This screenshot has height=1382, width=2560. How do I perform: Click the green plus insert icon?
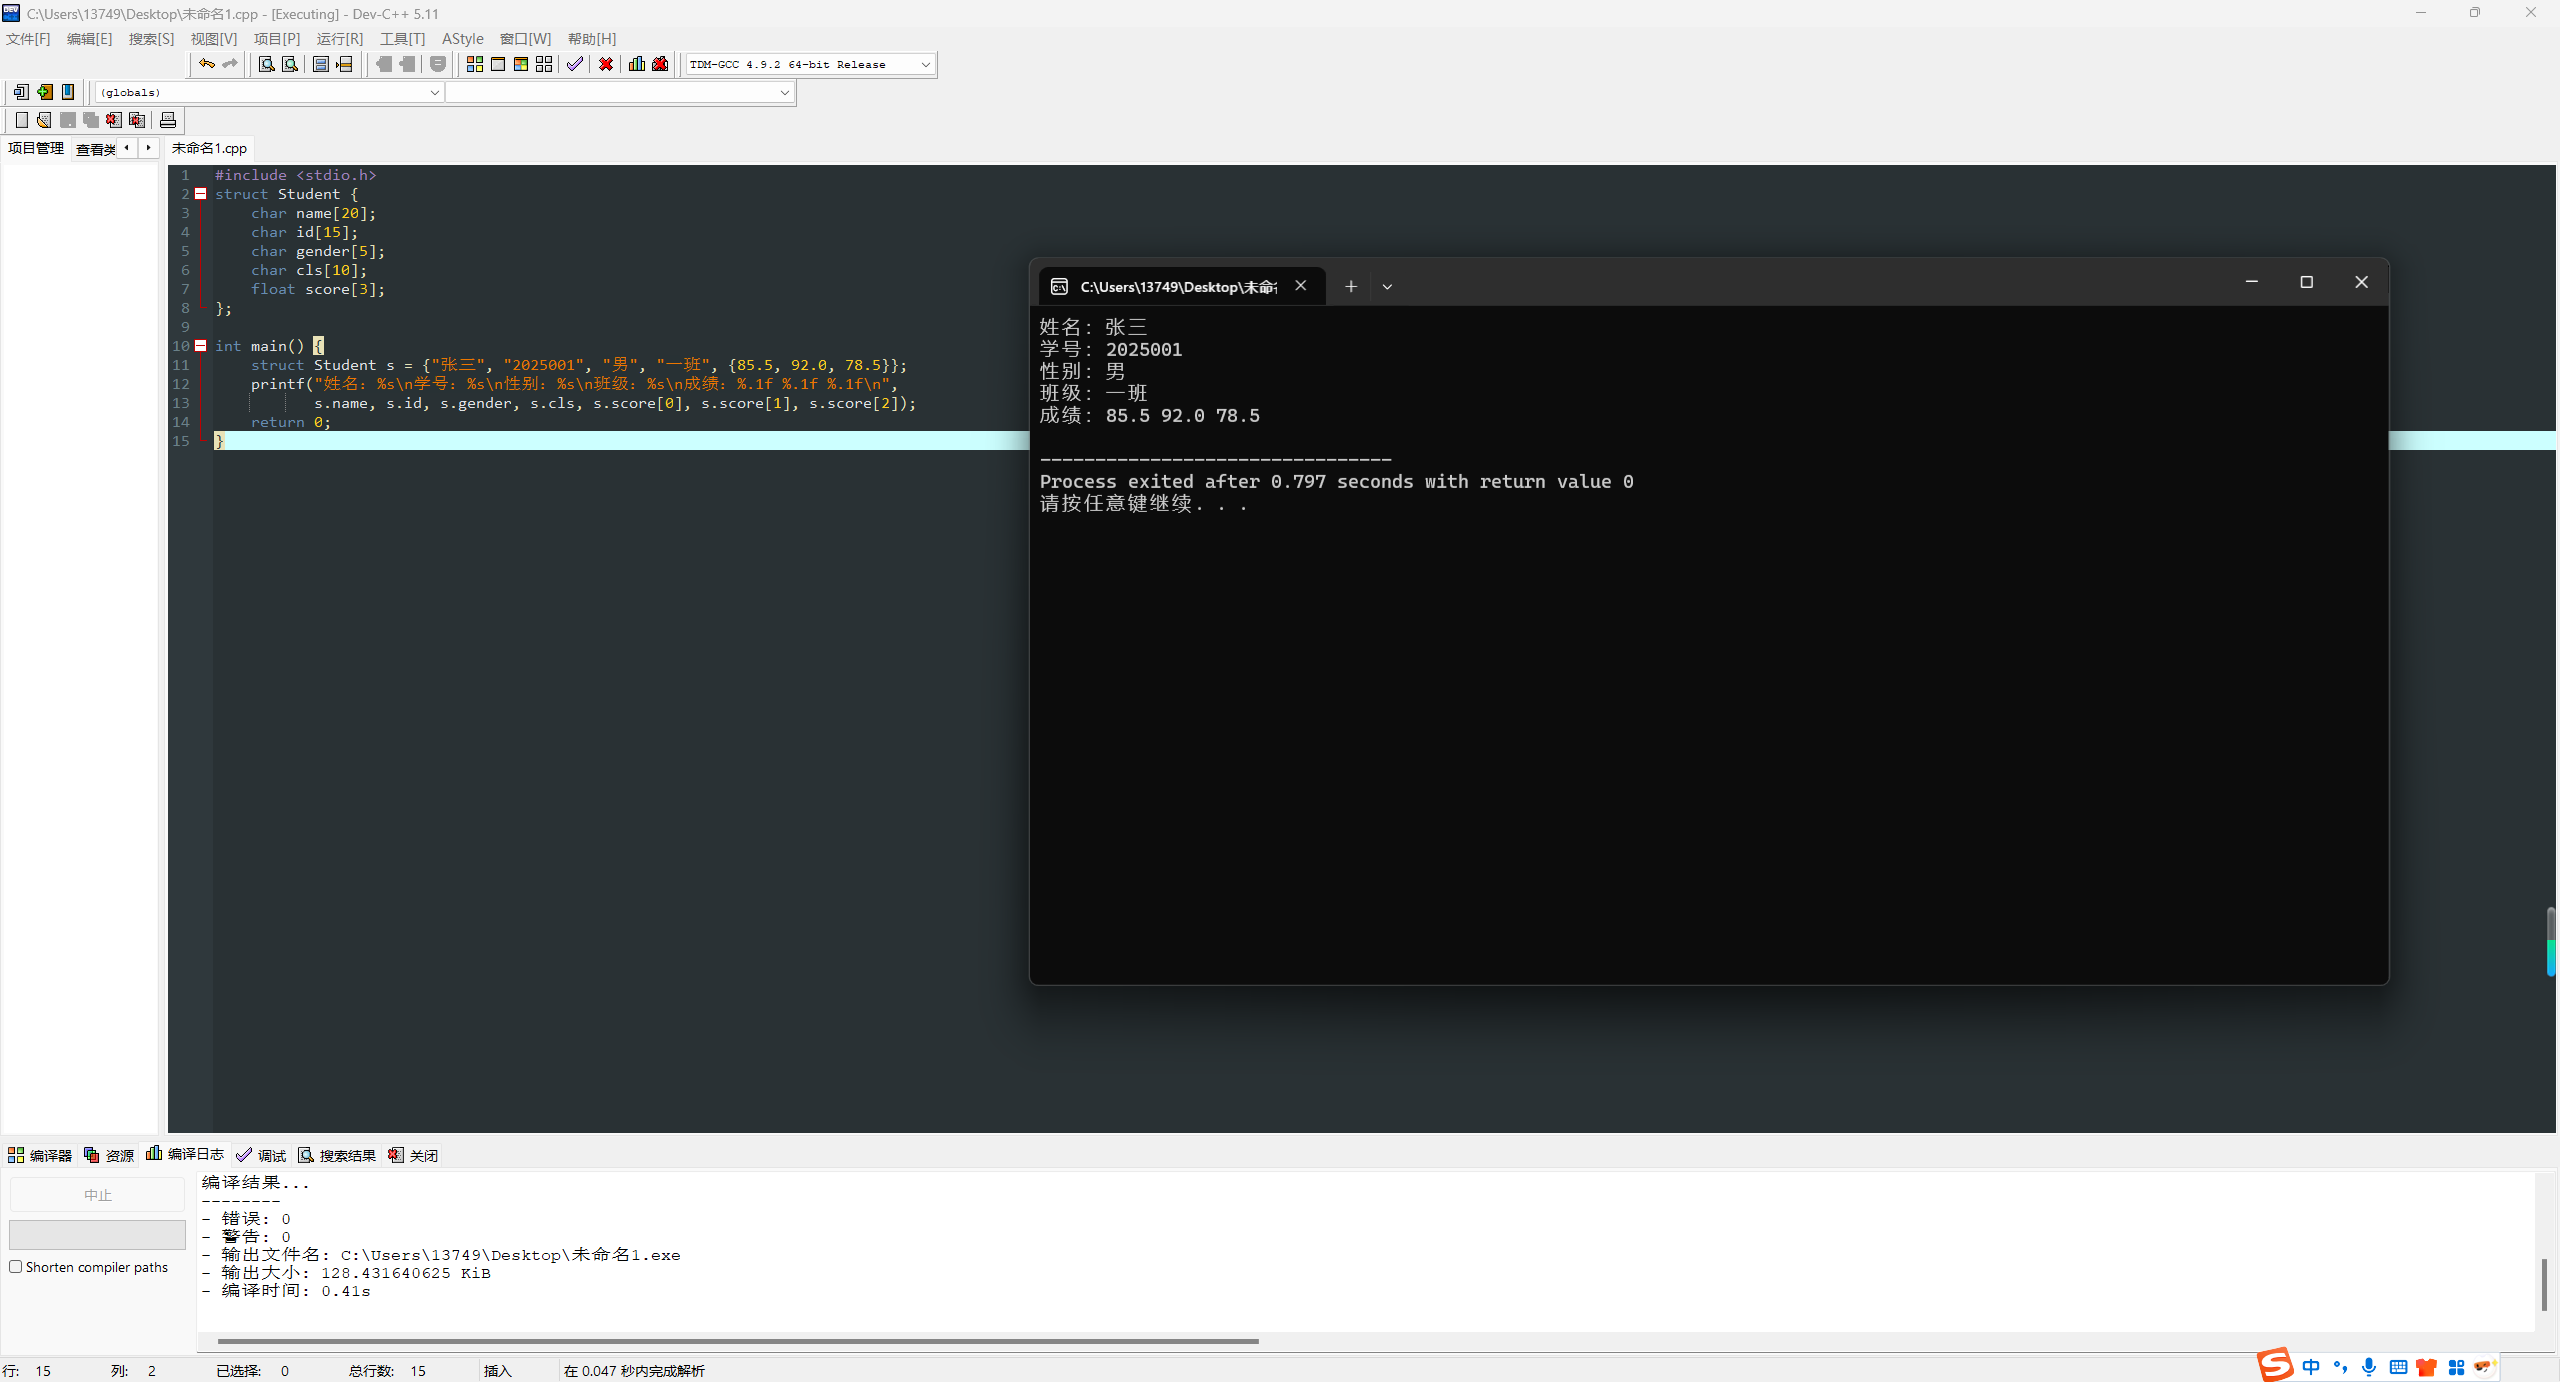(44, 92)
